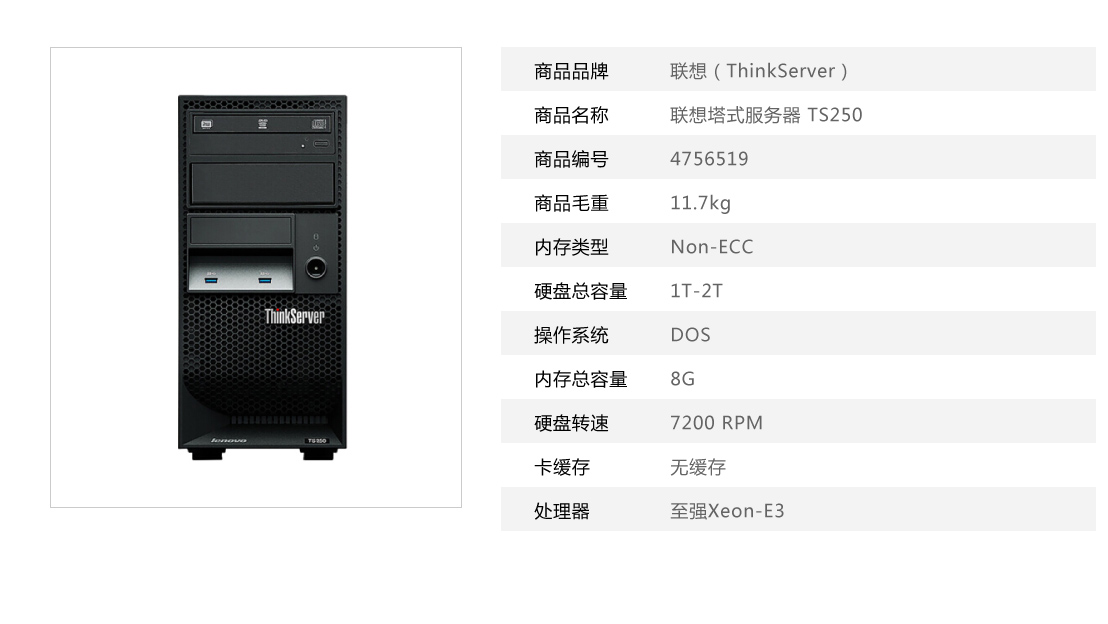This screenshot has width=1108, height=624.
Task: Click the cache value 无缓存
Action: pos(698,467)
